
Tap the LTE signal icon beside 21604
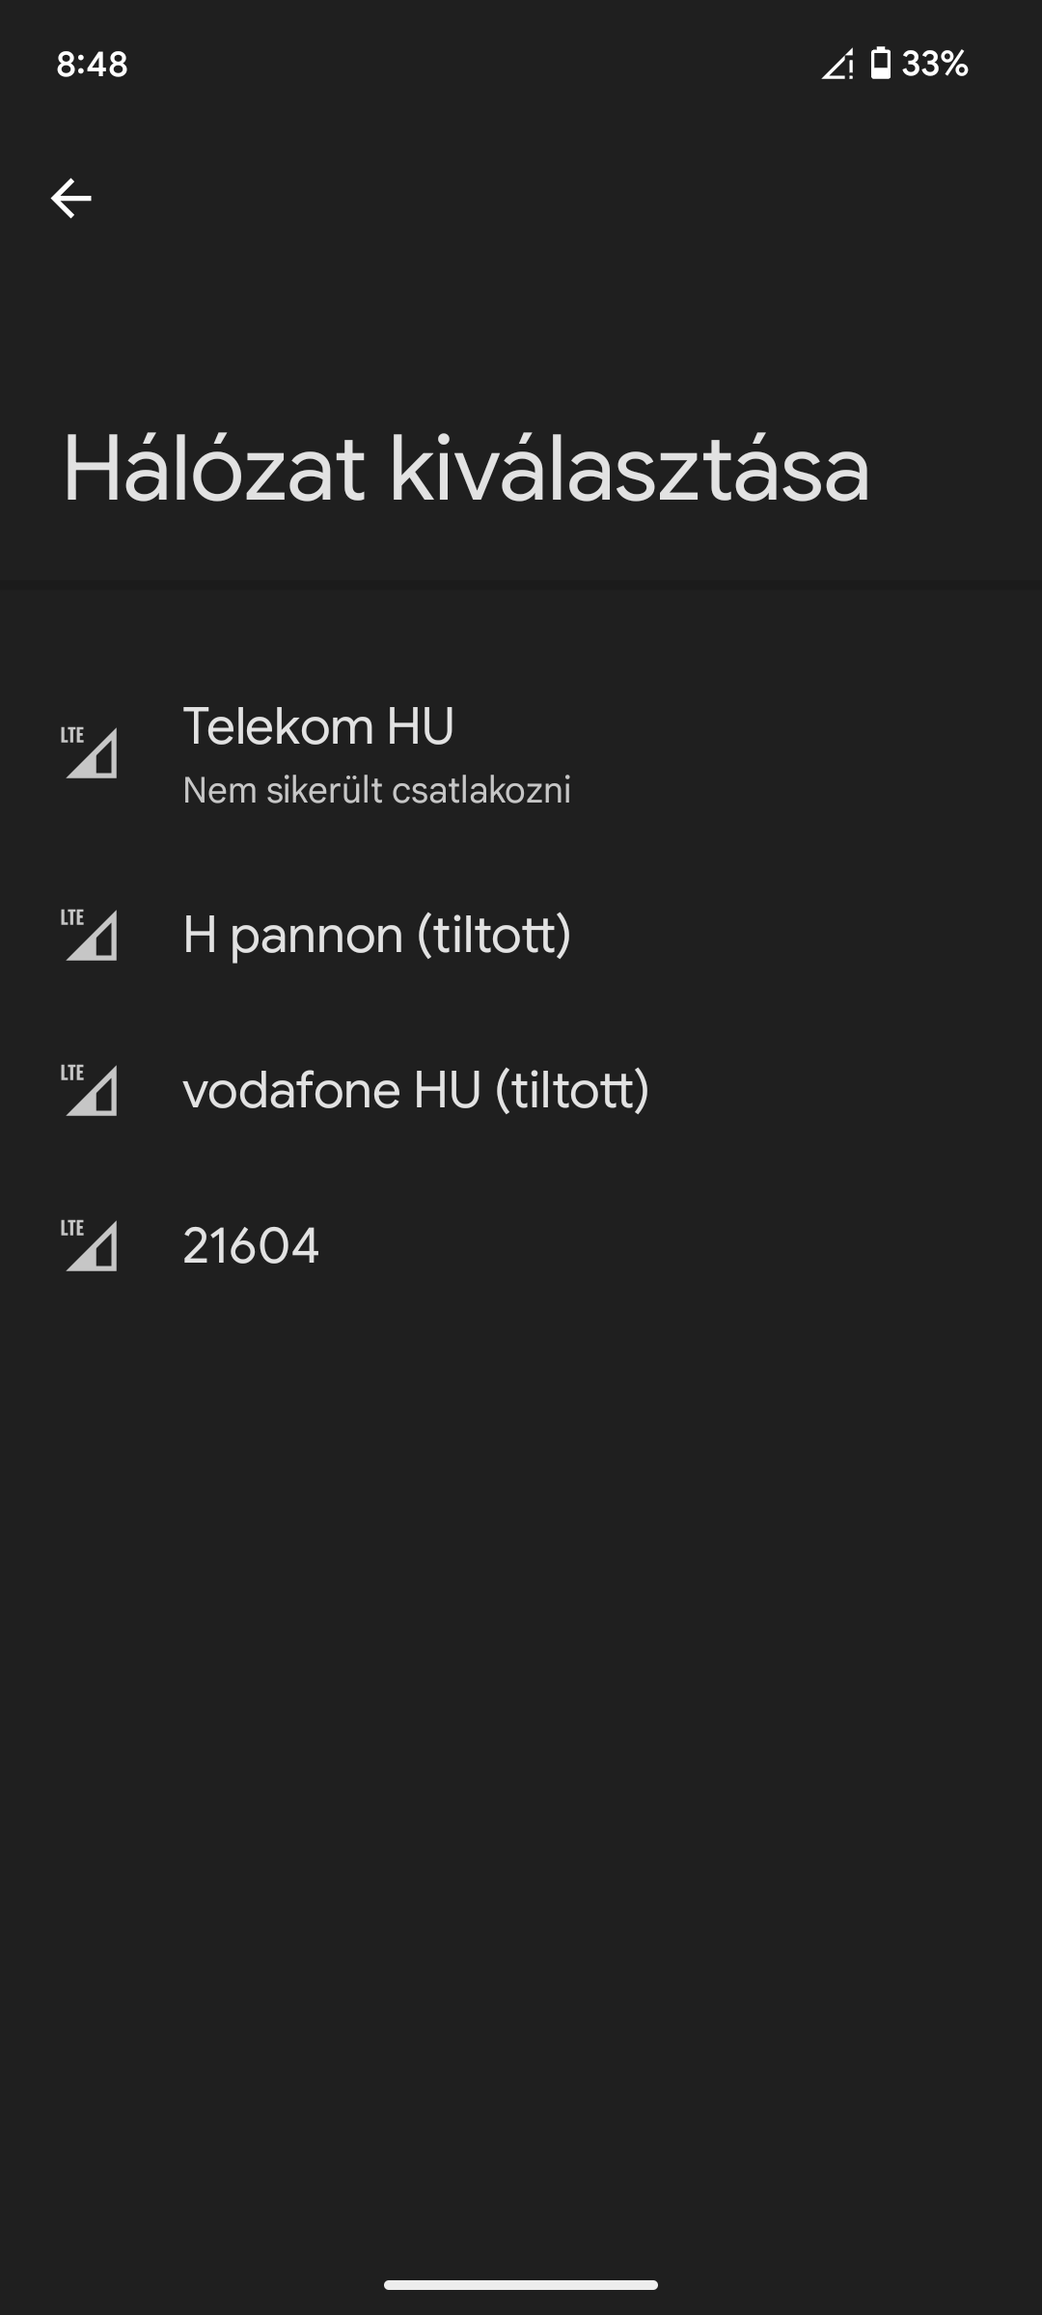point(90,1246)
